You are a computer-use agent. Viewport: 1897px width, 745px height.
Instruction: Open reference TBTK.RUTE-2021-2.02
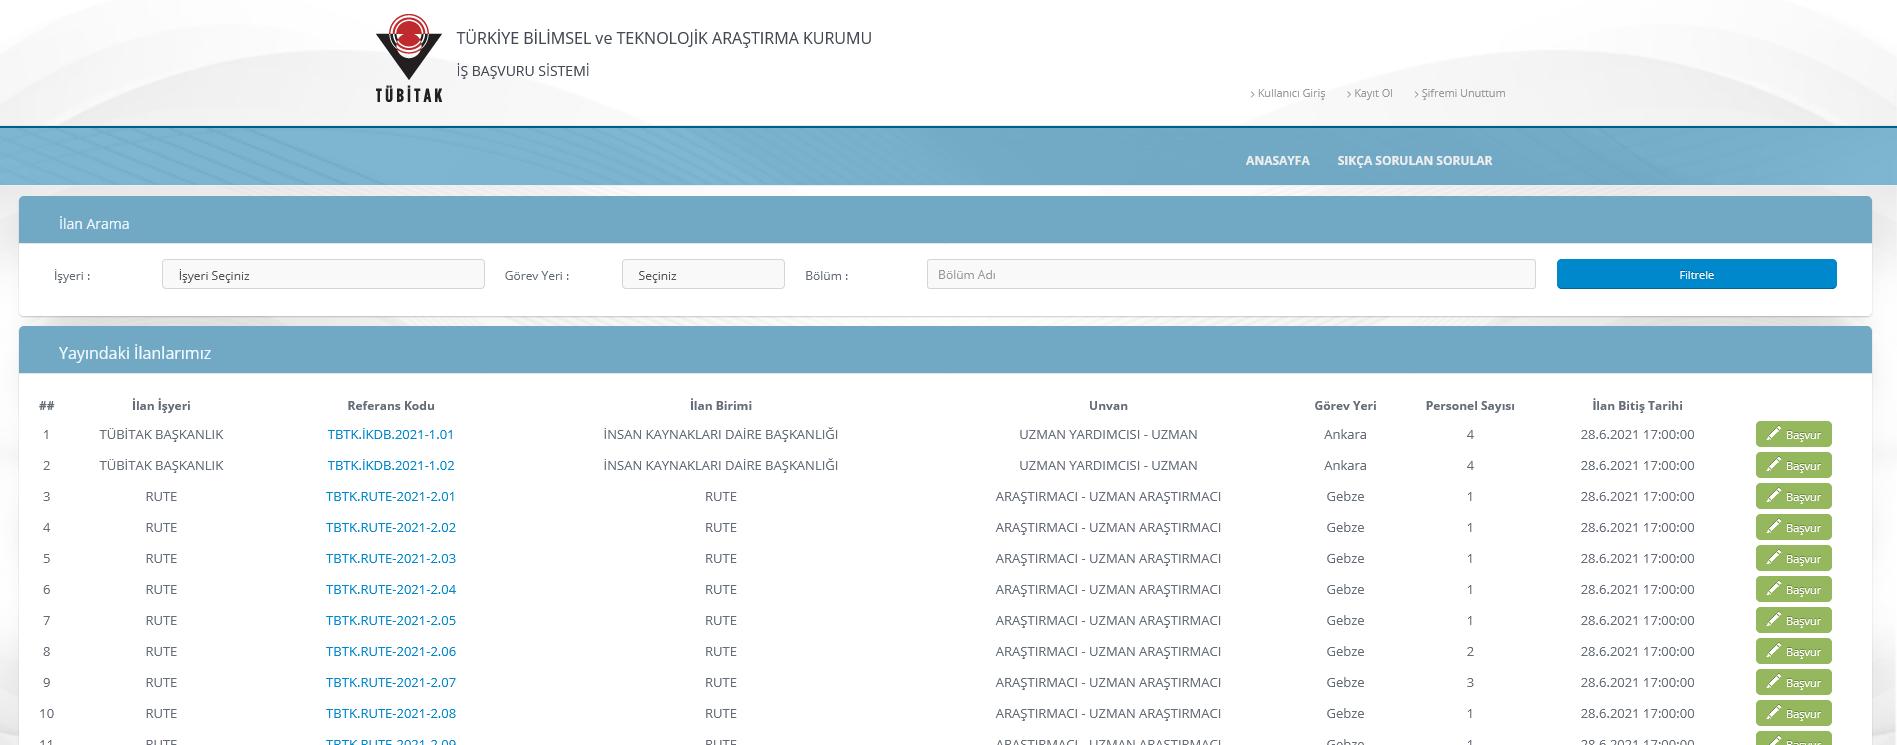(x=391, y=527)
